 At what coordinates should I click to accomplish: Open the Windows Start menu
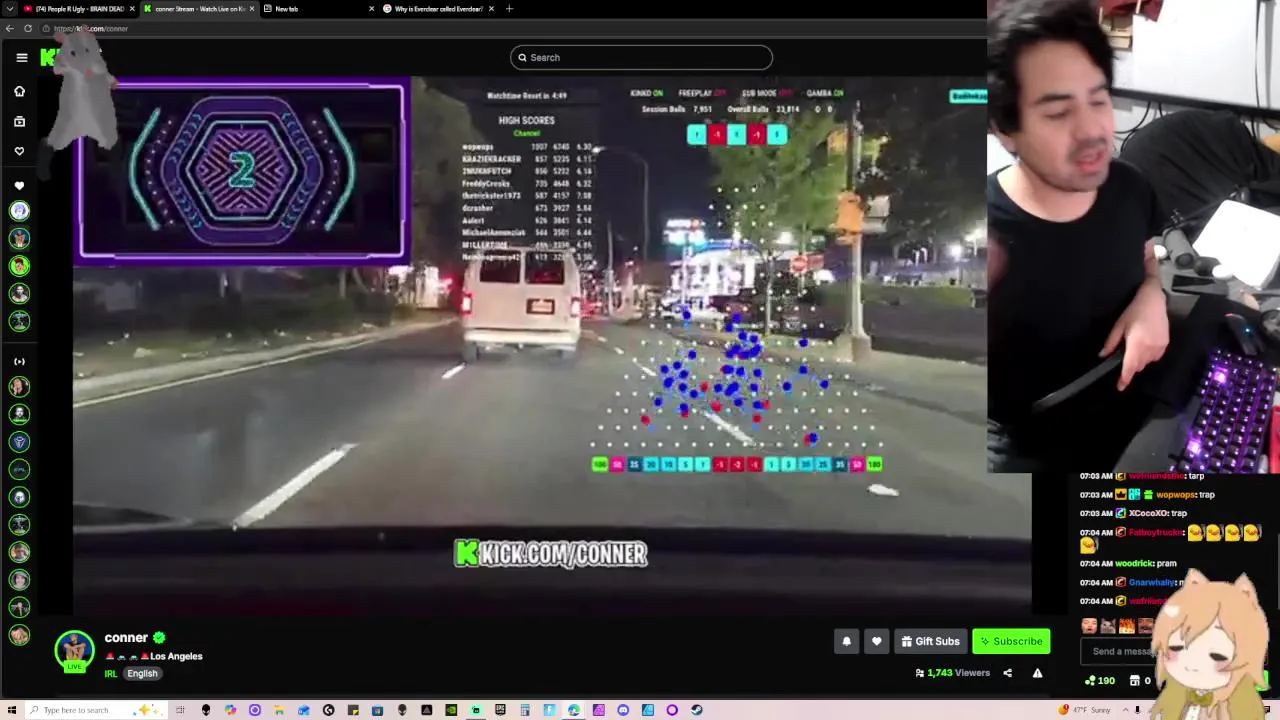(x=10, y=710)
